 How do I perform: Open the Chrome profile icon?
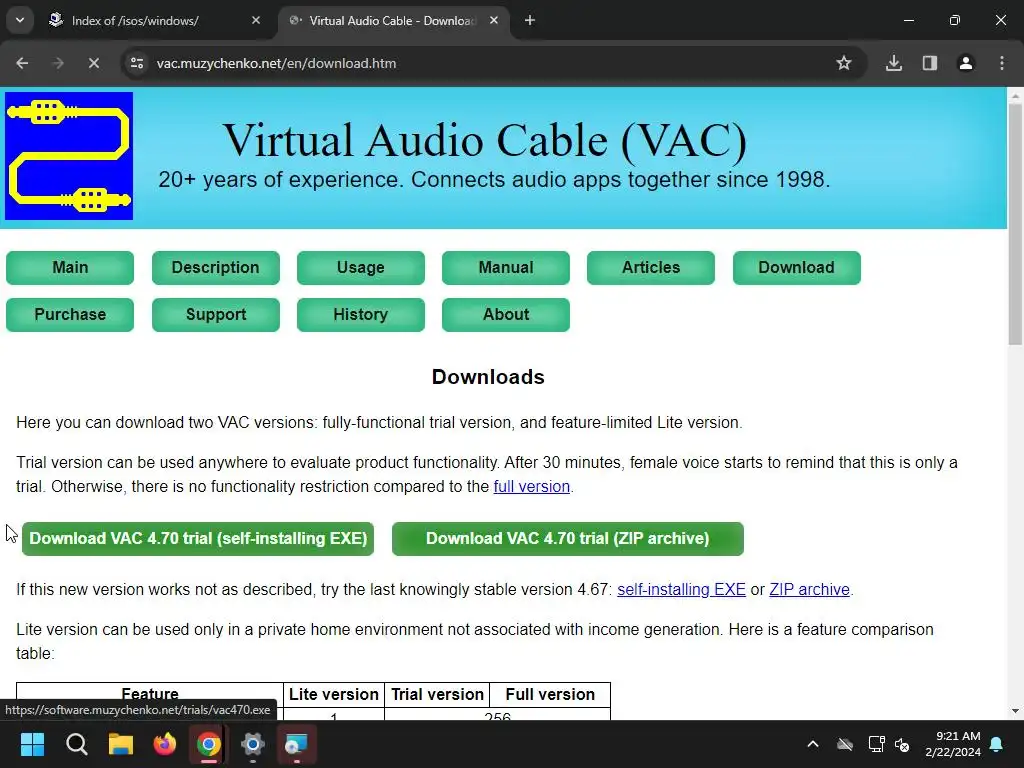click(x=965, y=63)
